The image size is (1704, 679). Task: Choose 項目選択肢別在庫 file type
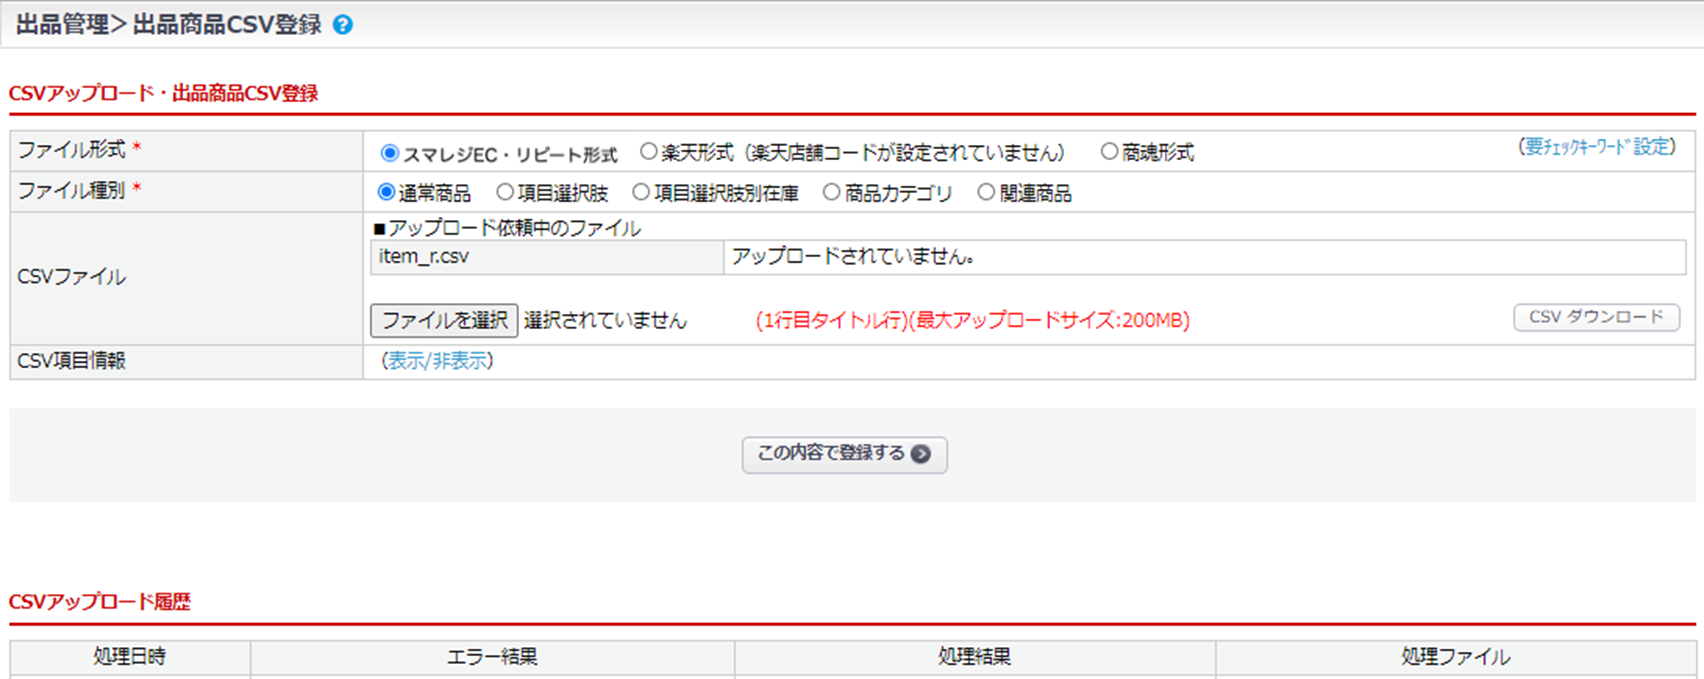click(x=641, y=192)
